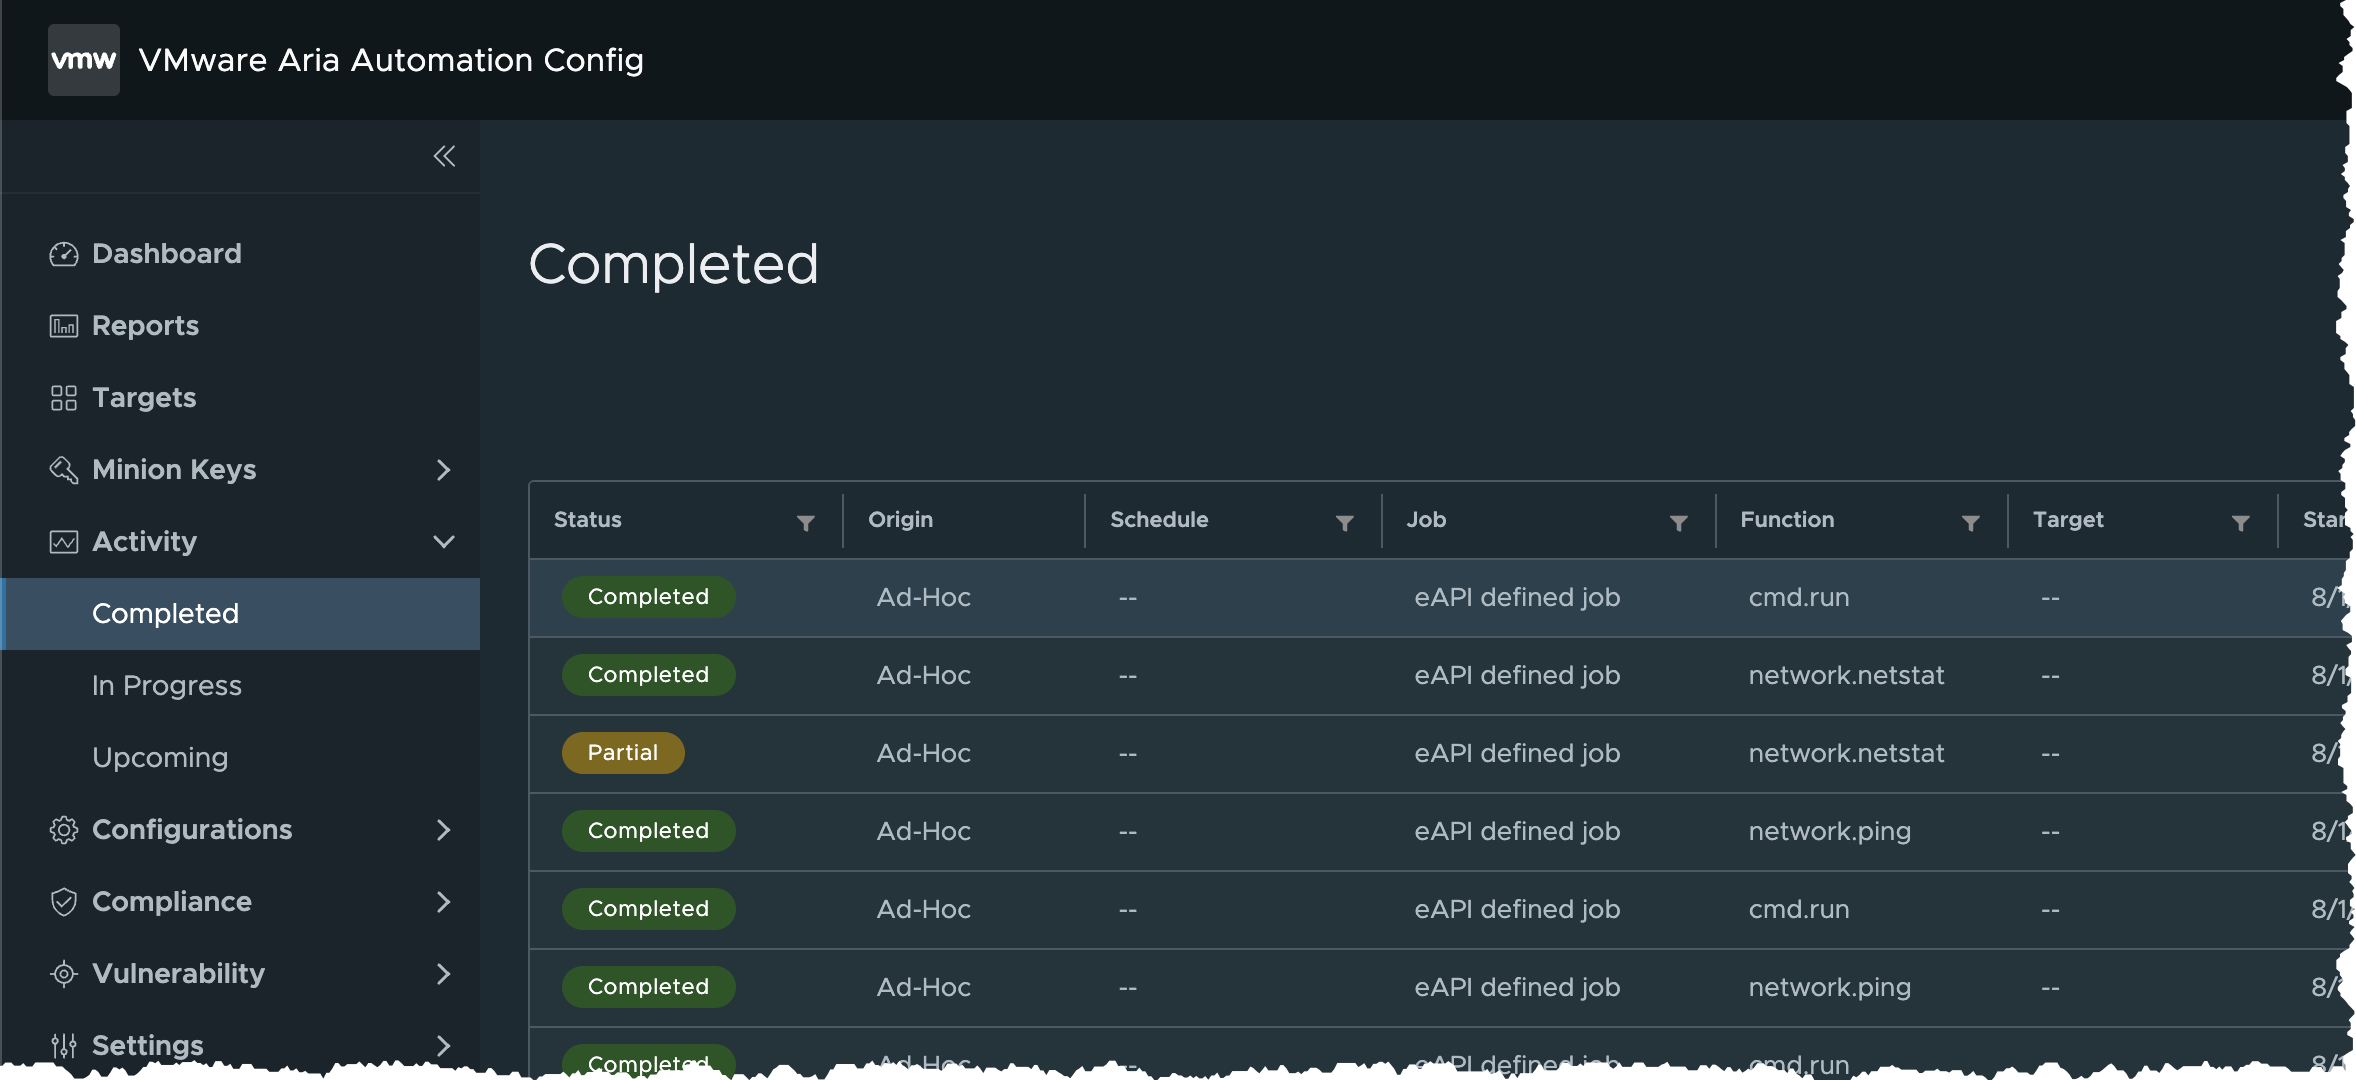The width and height of the screenshot is (2356, 1080).
Task: Click Completed badge in first cmd.run row
Action: (x=648, y=597)
